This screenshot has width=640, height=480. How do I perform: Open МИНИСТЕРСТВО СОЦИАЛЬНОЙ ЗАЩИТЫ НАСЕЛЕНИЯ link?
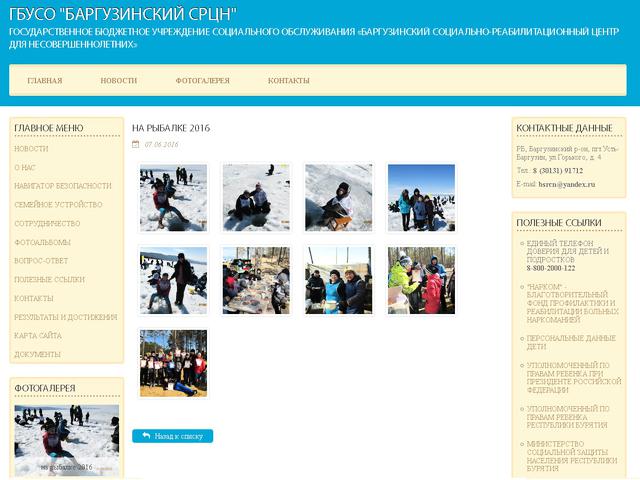pyautogui.click(x=572, y=456)
